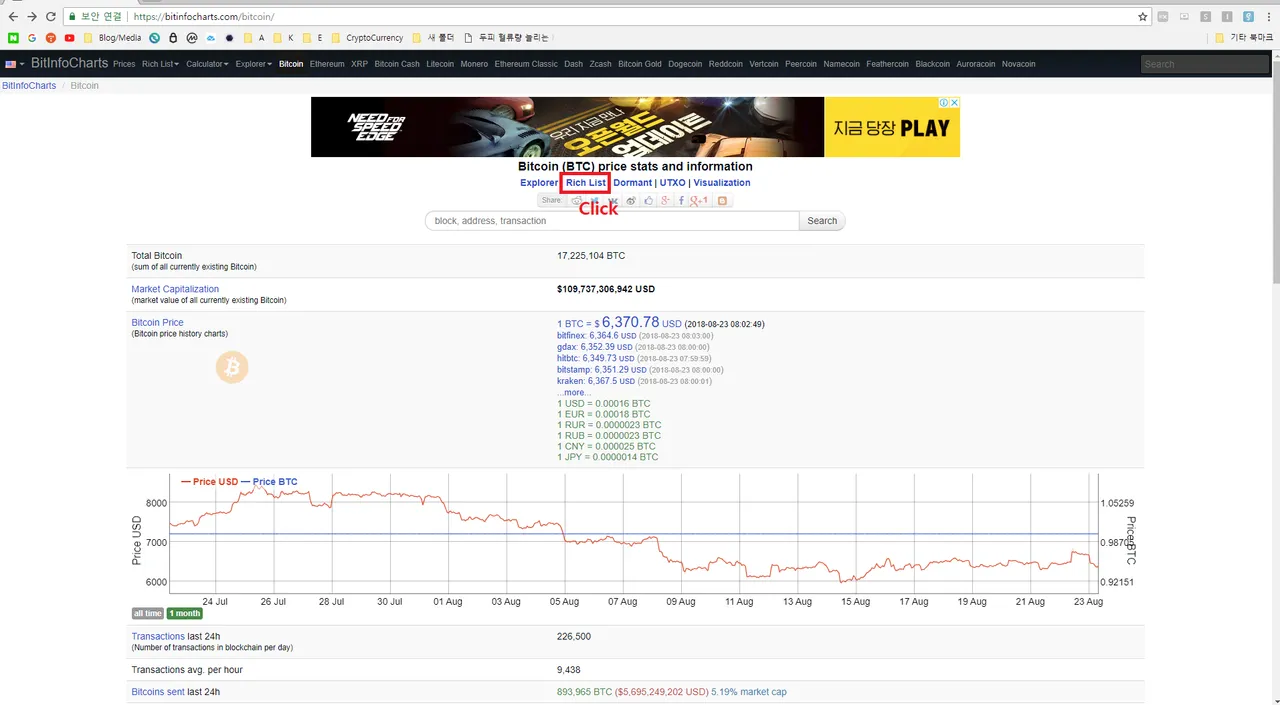The height and width of the screenshot is (705, 1280).
Task: Expand the Calculator navbar dropdown
Action: 207,64
